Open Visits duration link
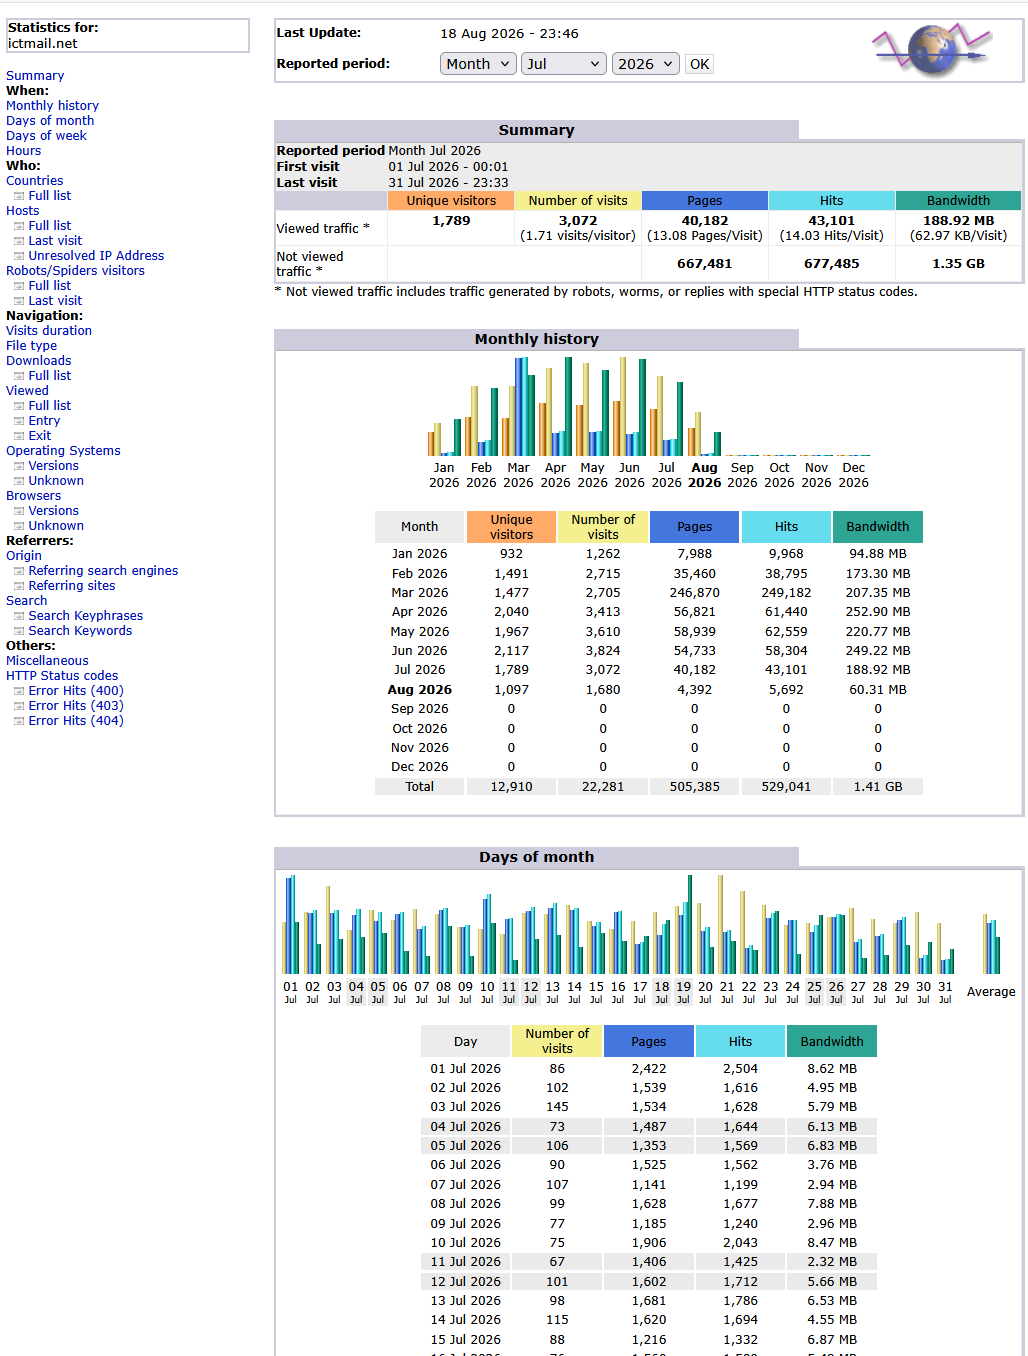 (49, 331)
